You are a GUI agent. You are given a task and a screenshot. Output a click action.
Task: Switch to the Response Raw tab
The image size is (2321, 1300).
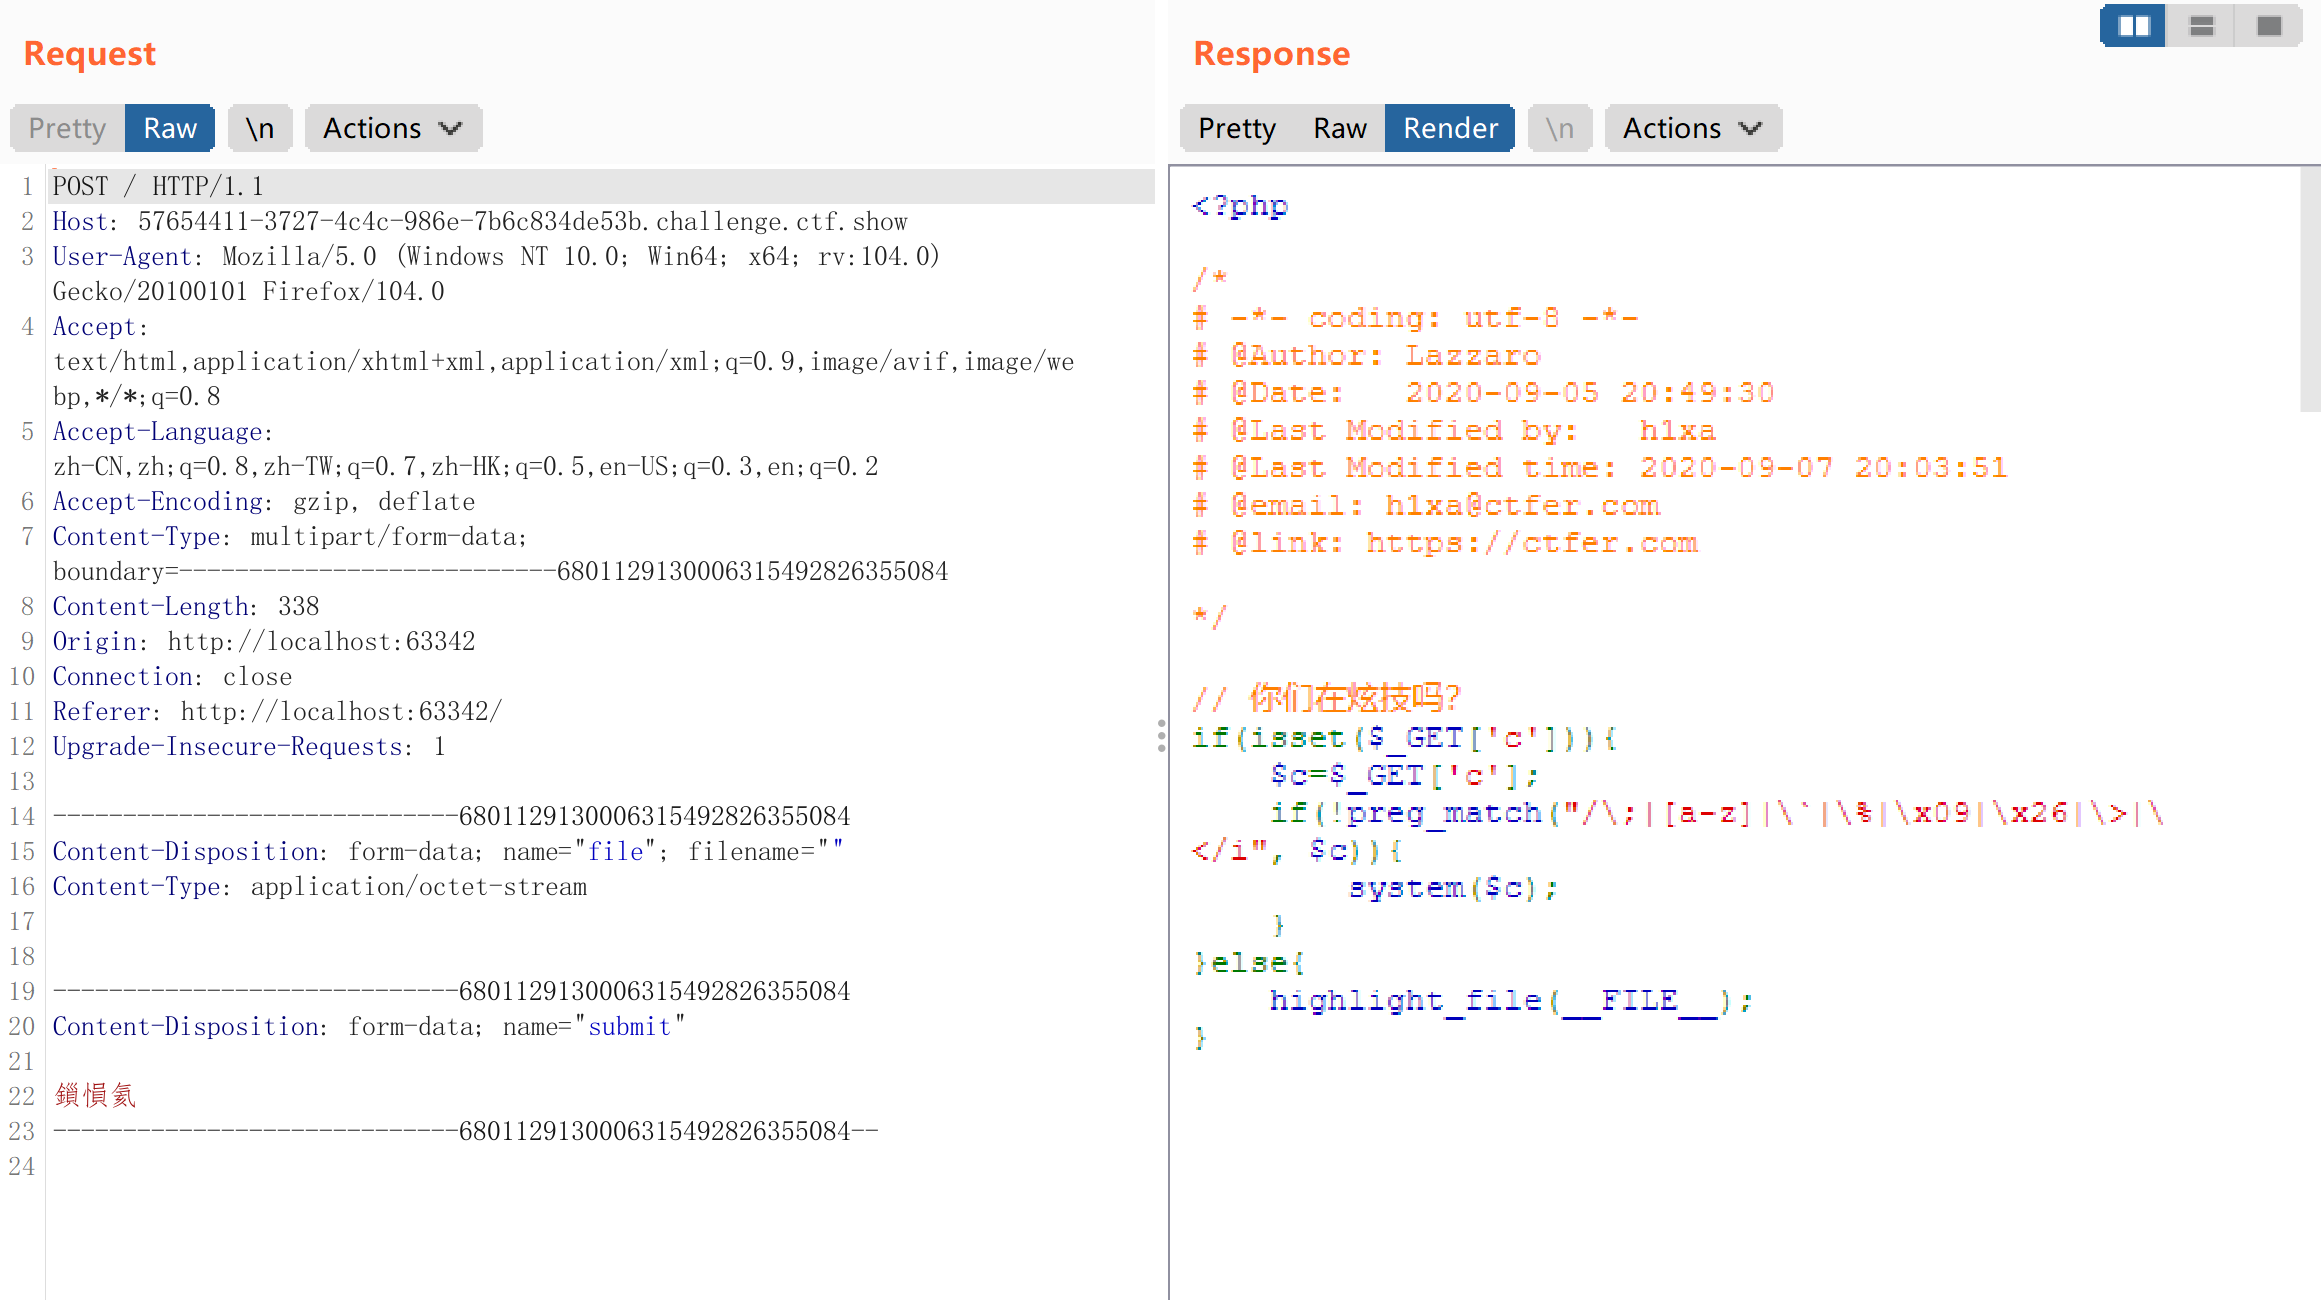point(1339,128)
